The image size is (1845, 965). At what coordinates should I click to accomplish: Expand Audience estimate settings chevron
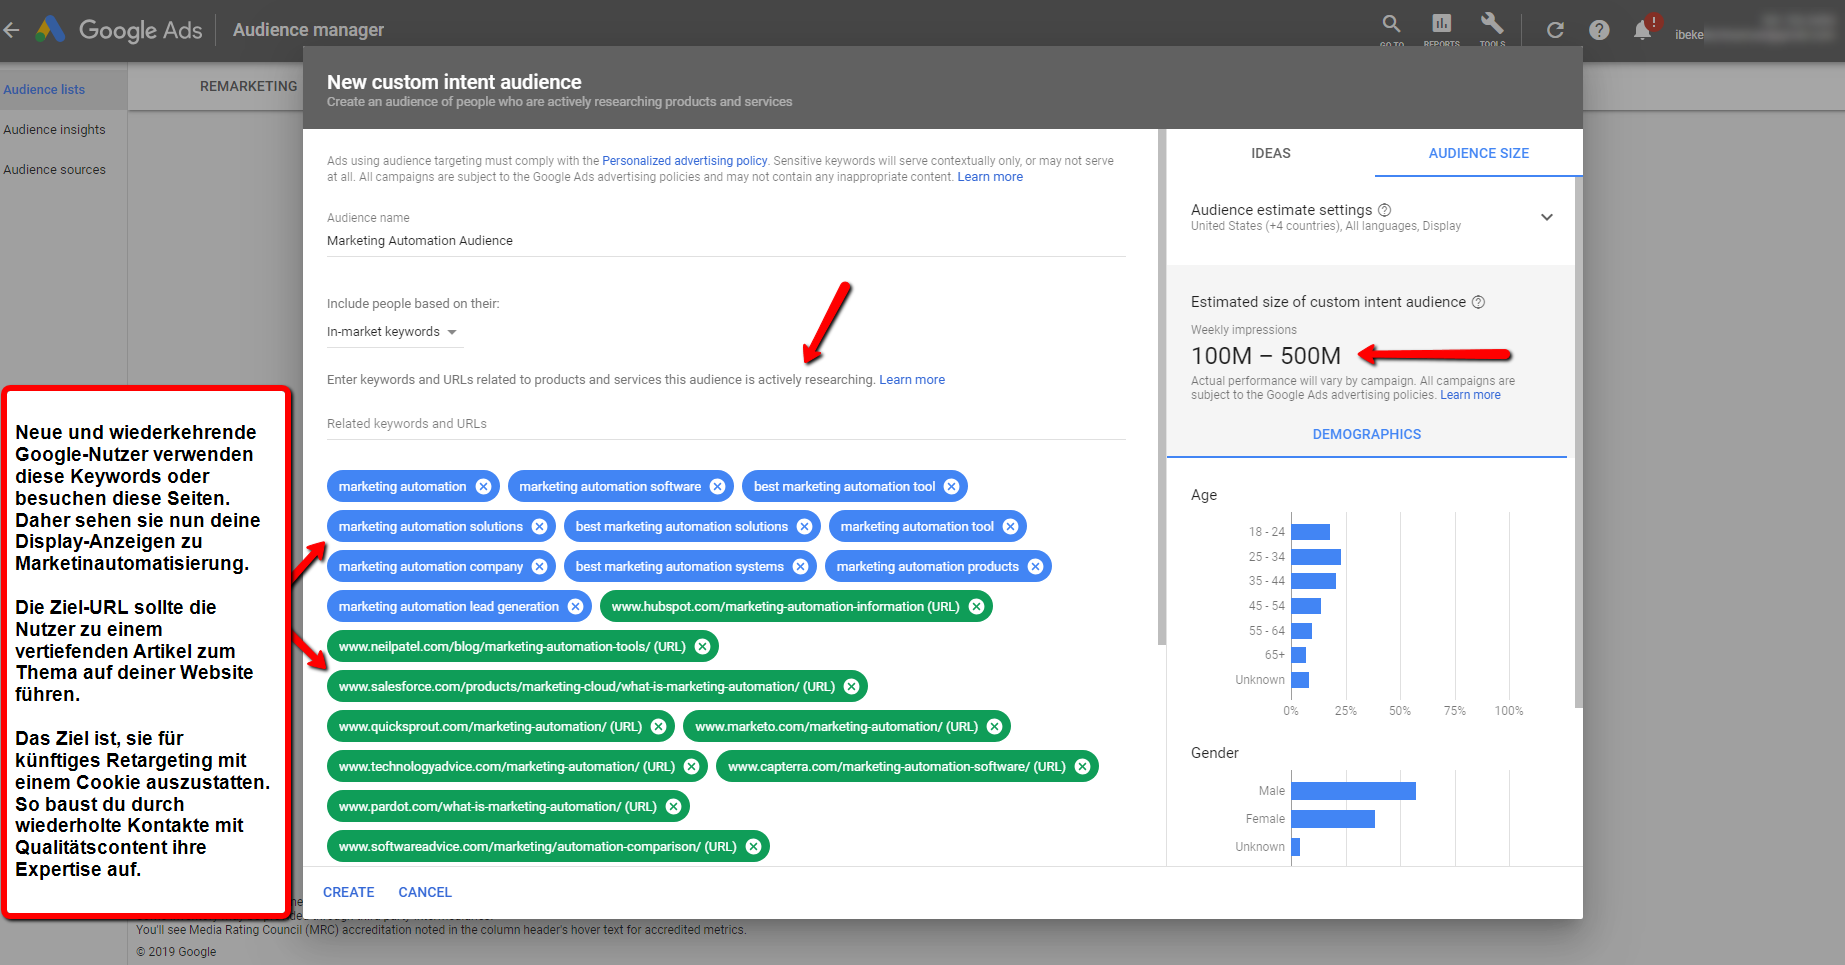1546,217
